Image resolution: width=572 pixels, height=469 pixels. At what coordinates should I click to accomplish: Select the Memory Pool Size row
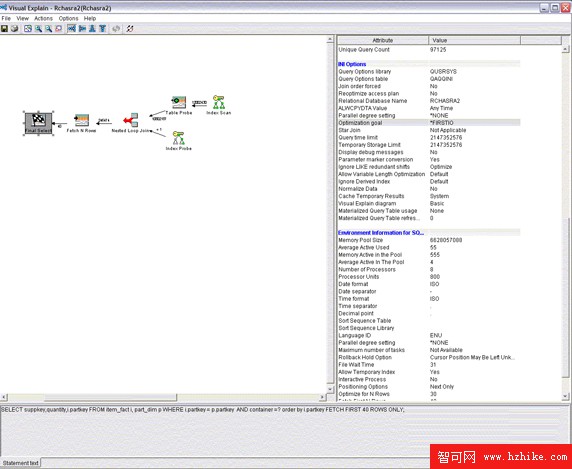click(x=429, y=240)
